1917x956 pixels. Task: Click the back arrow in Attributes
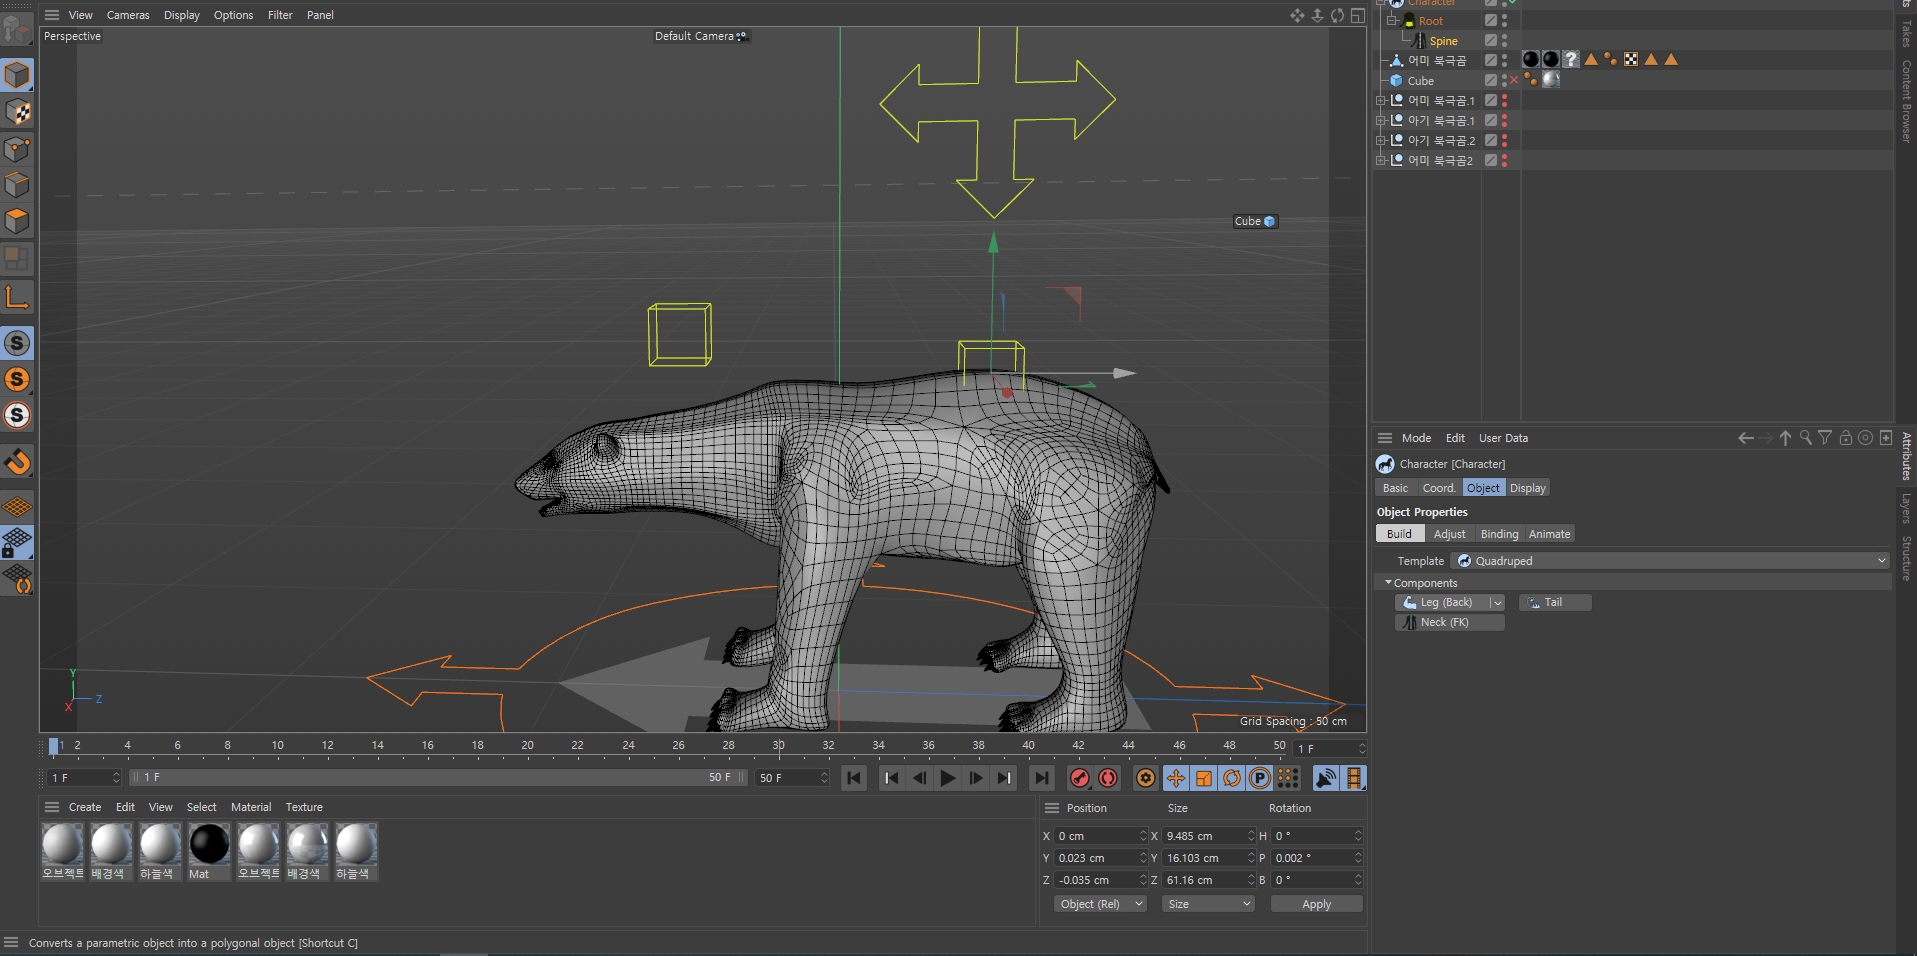coord(1746,438)
